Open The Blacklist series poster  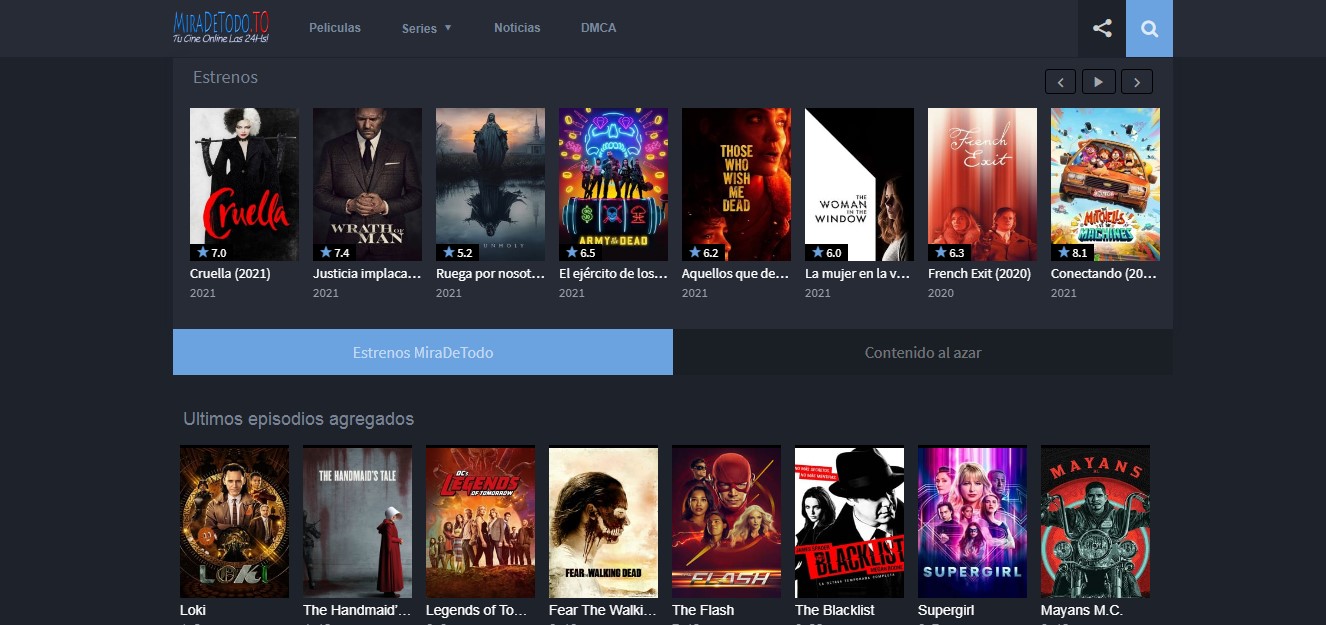849,522
